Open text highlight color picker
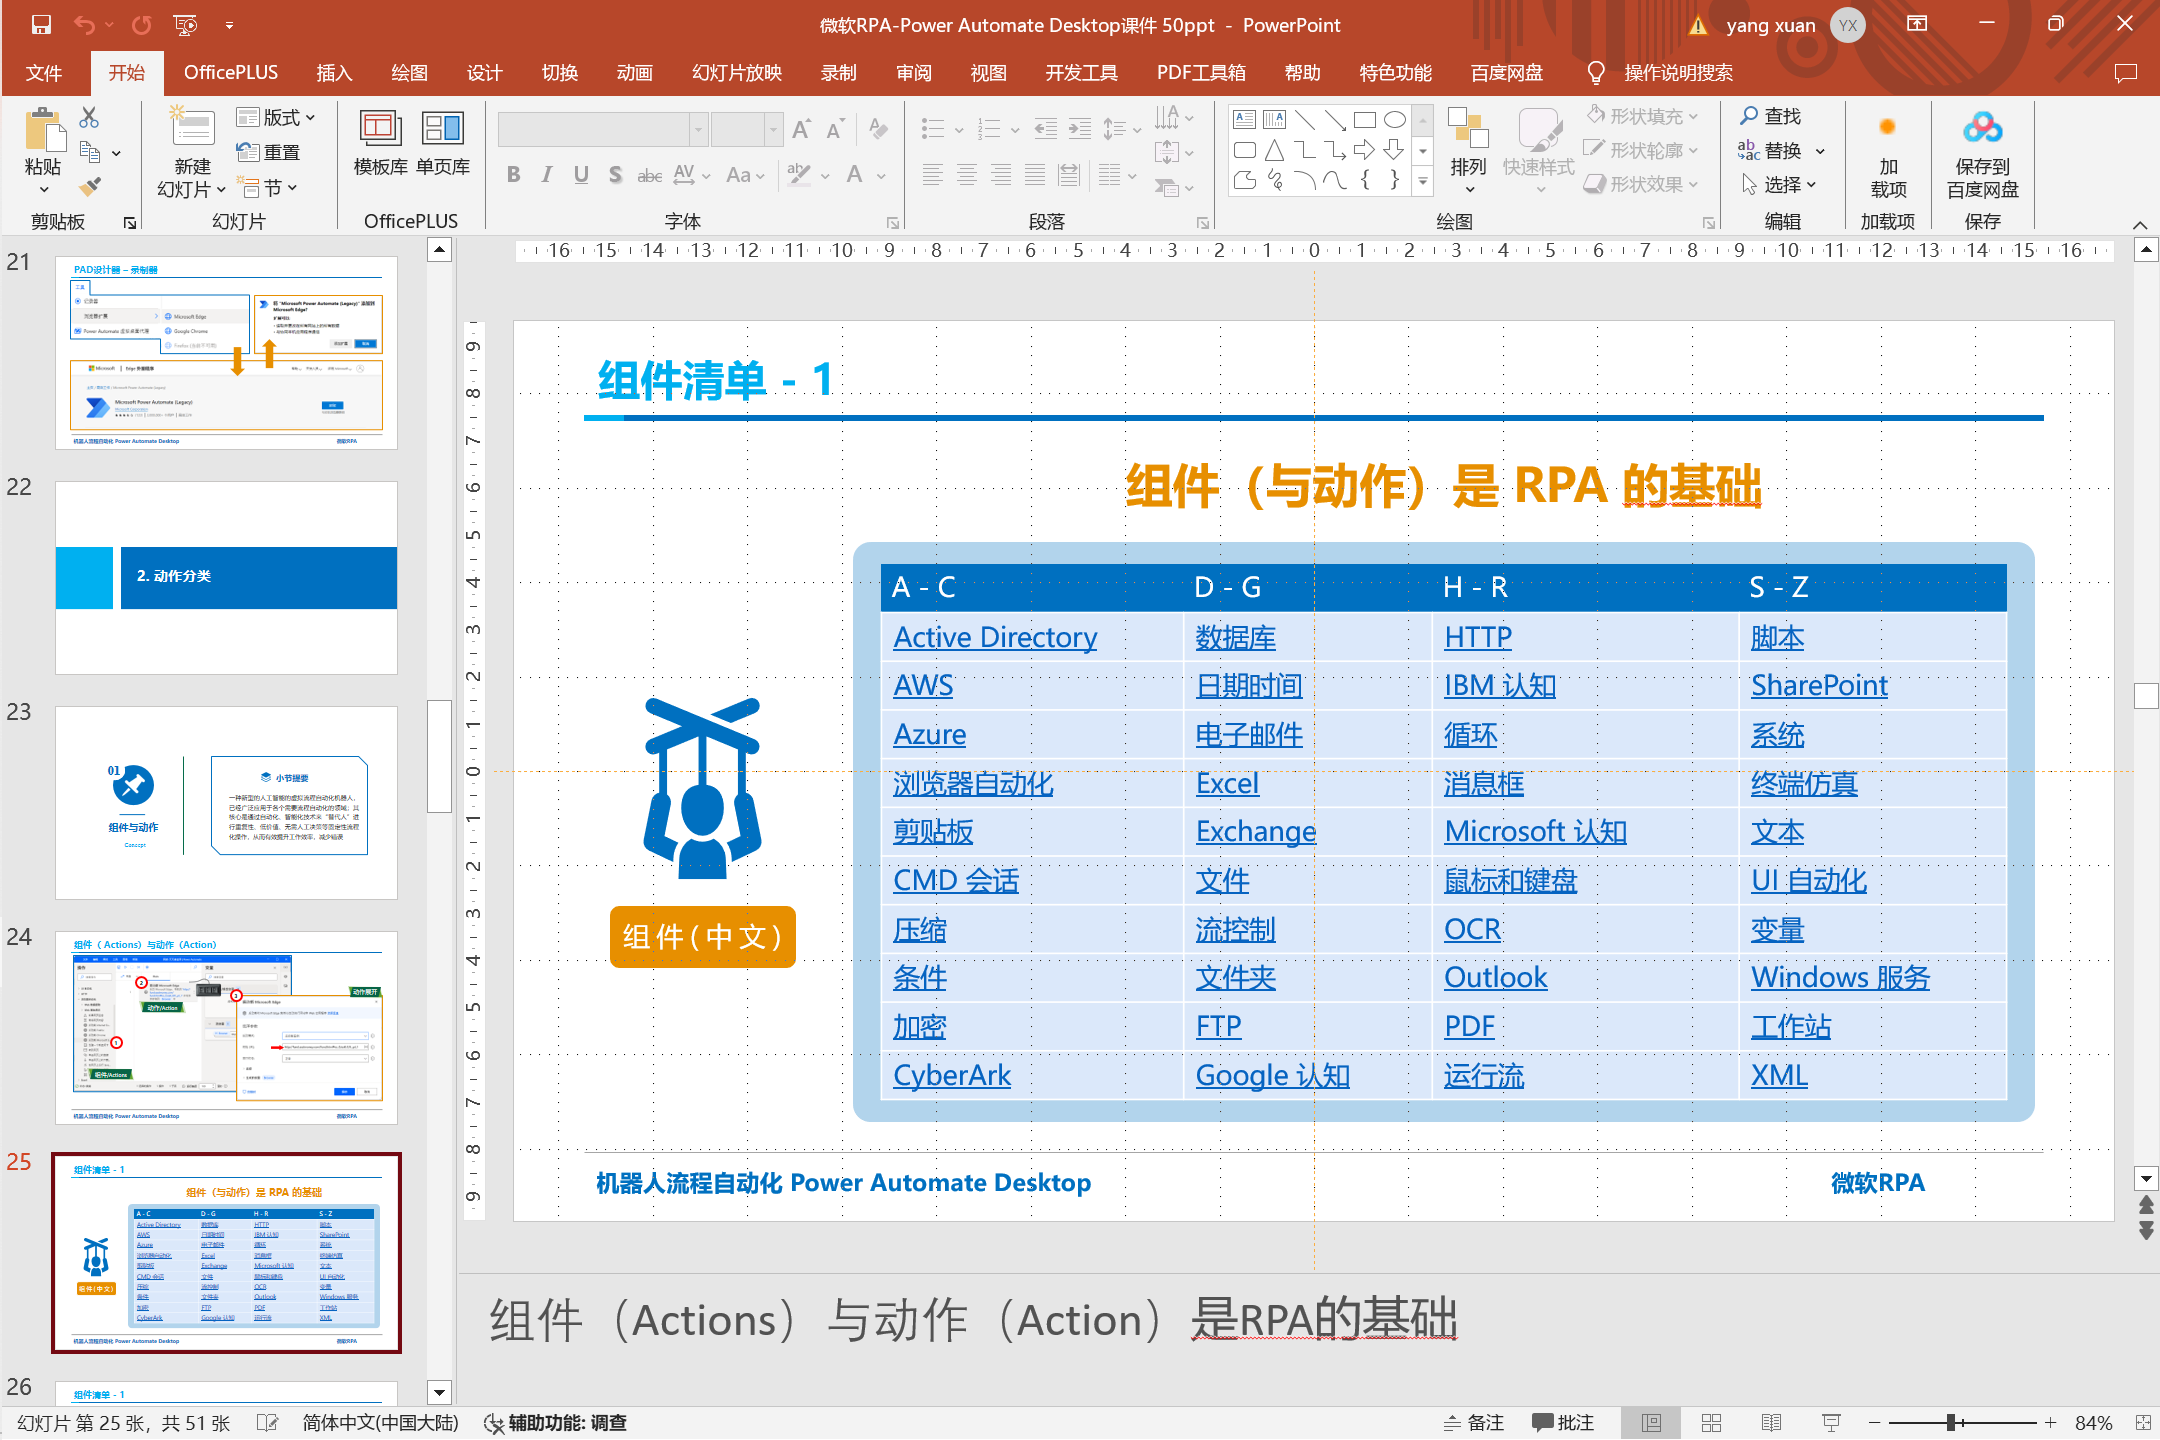 [825, 176]
